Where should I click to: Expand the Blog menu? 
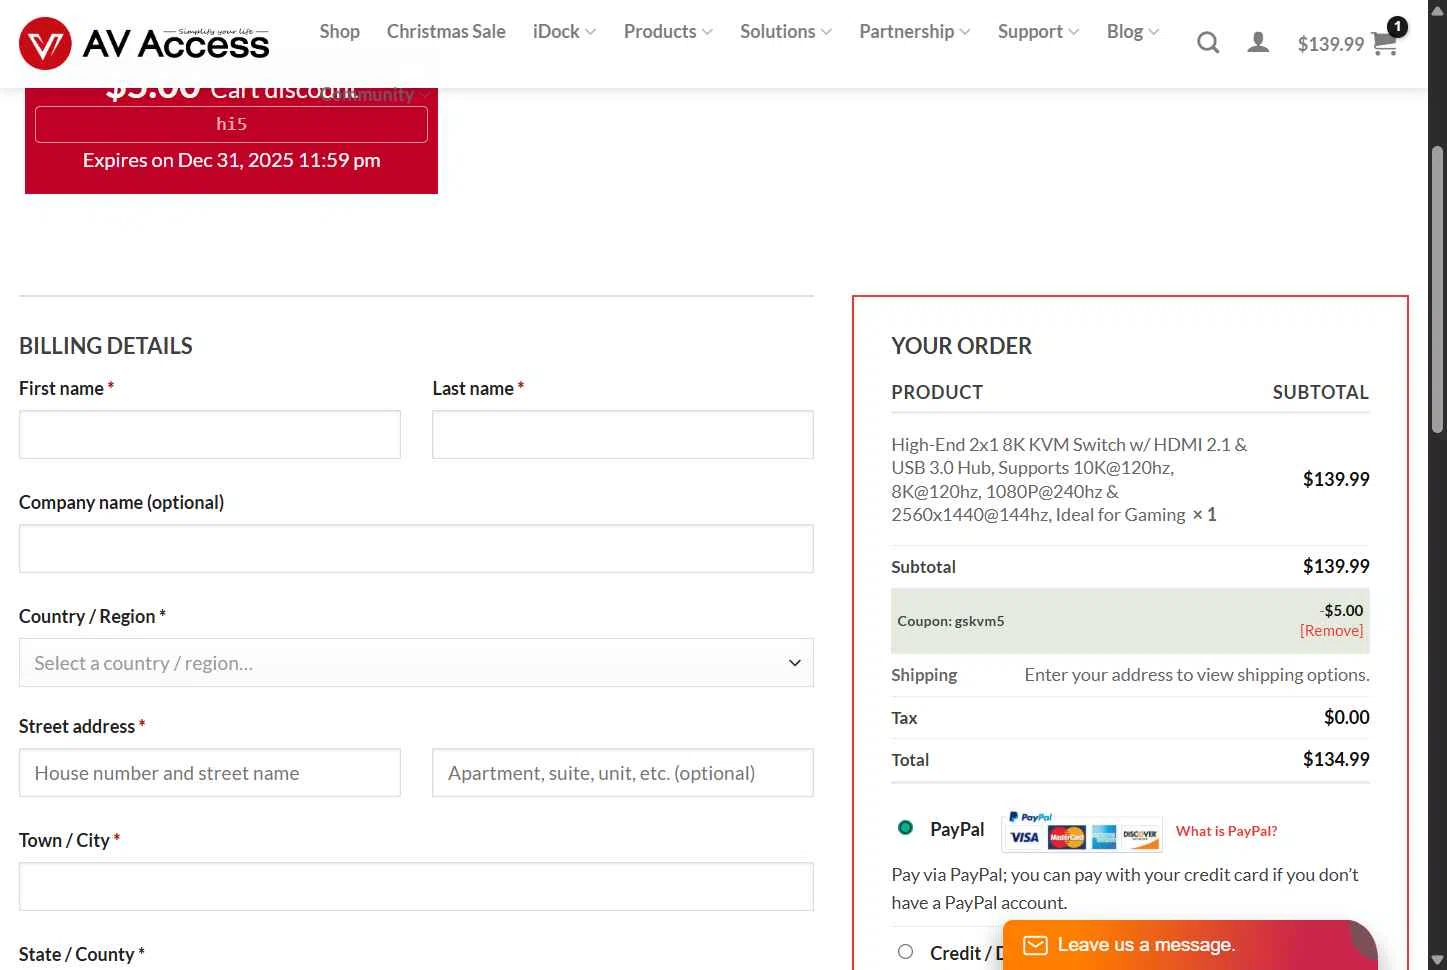click(1133, 31)
